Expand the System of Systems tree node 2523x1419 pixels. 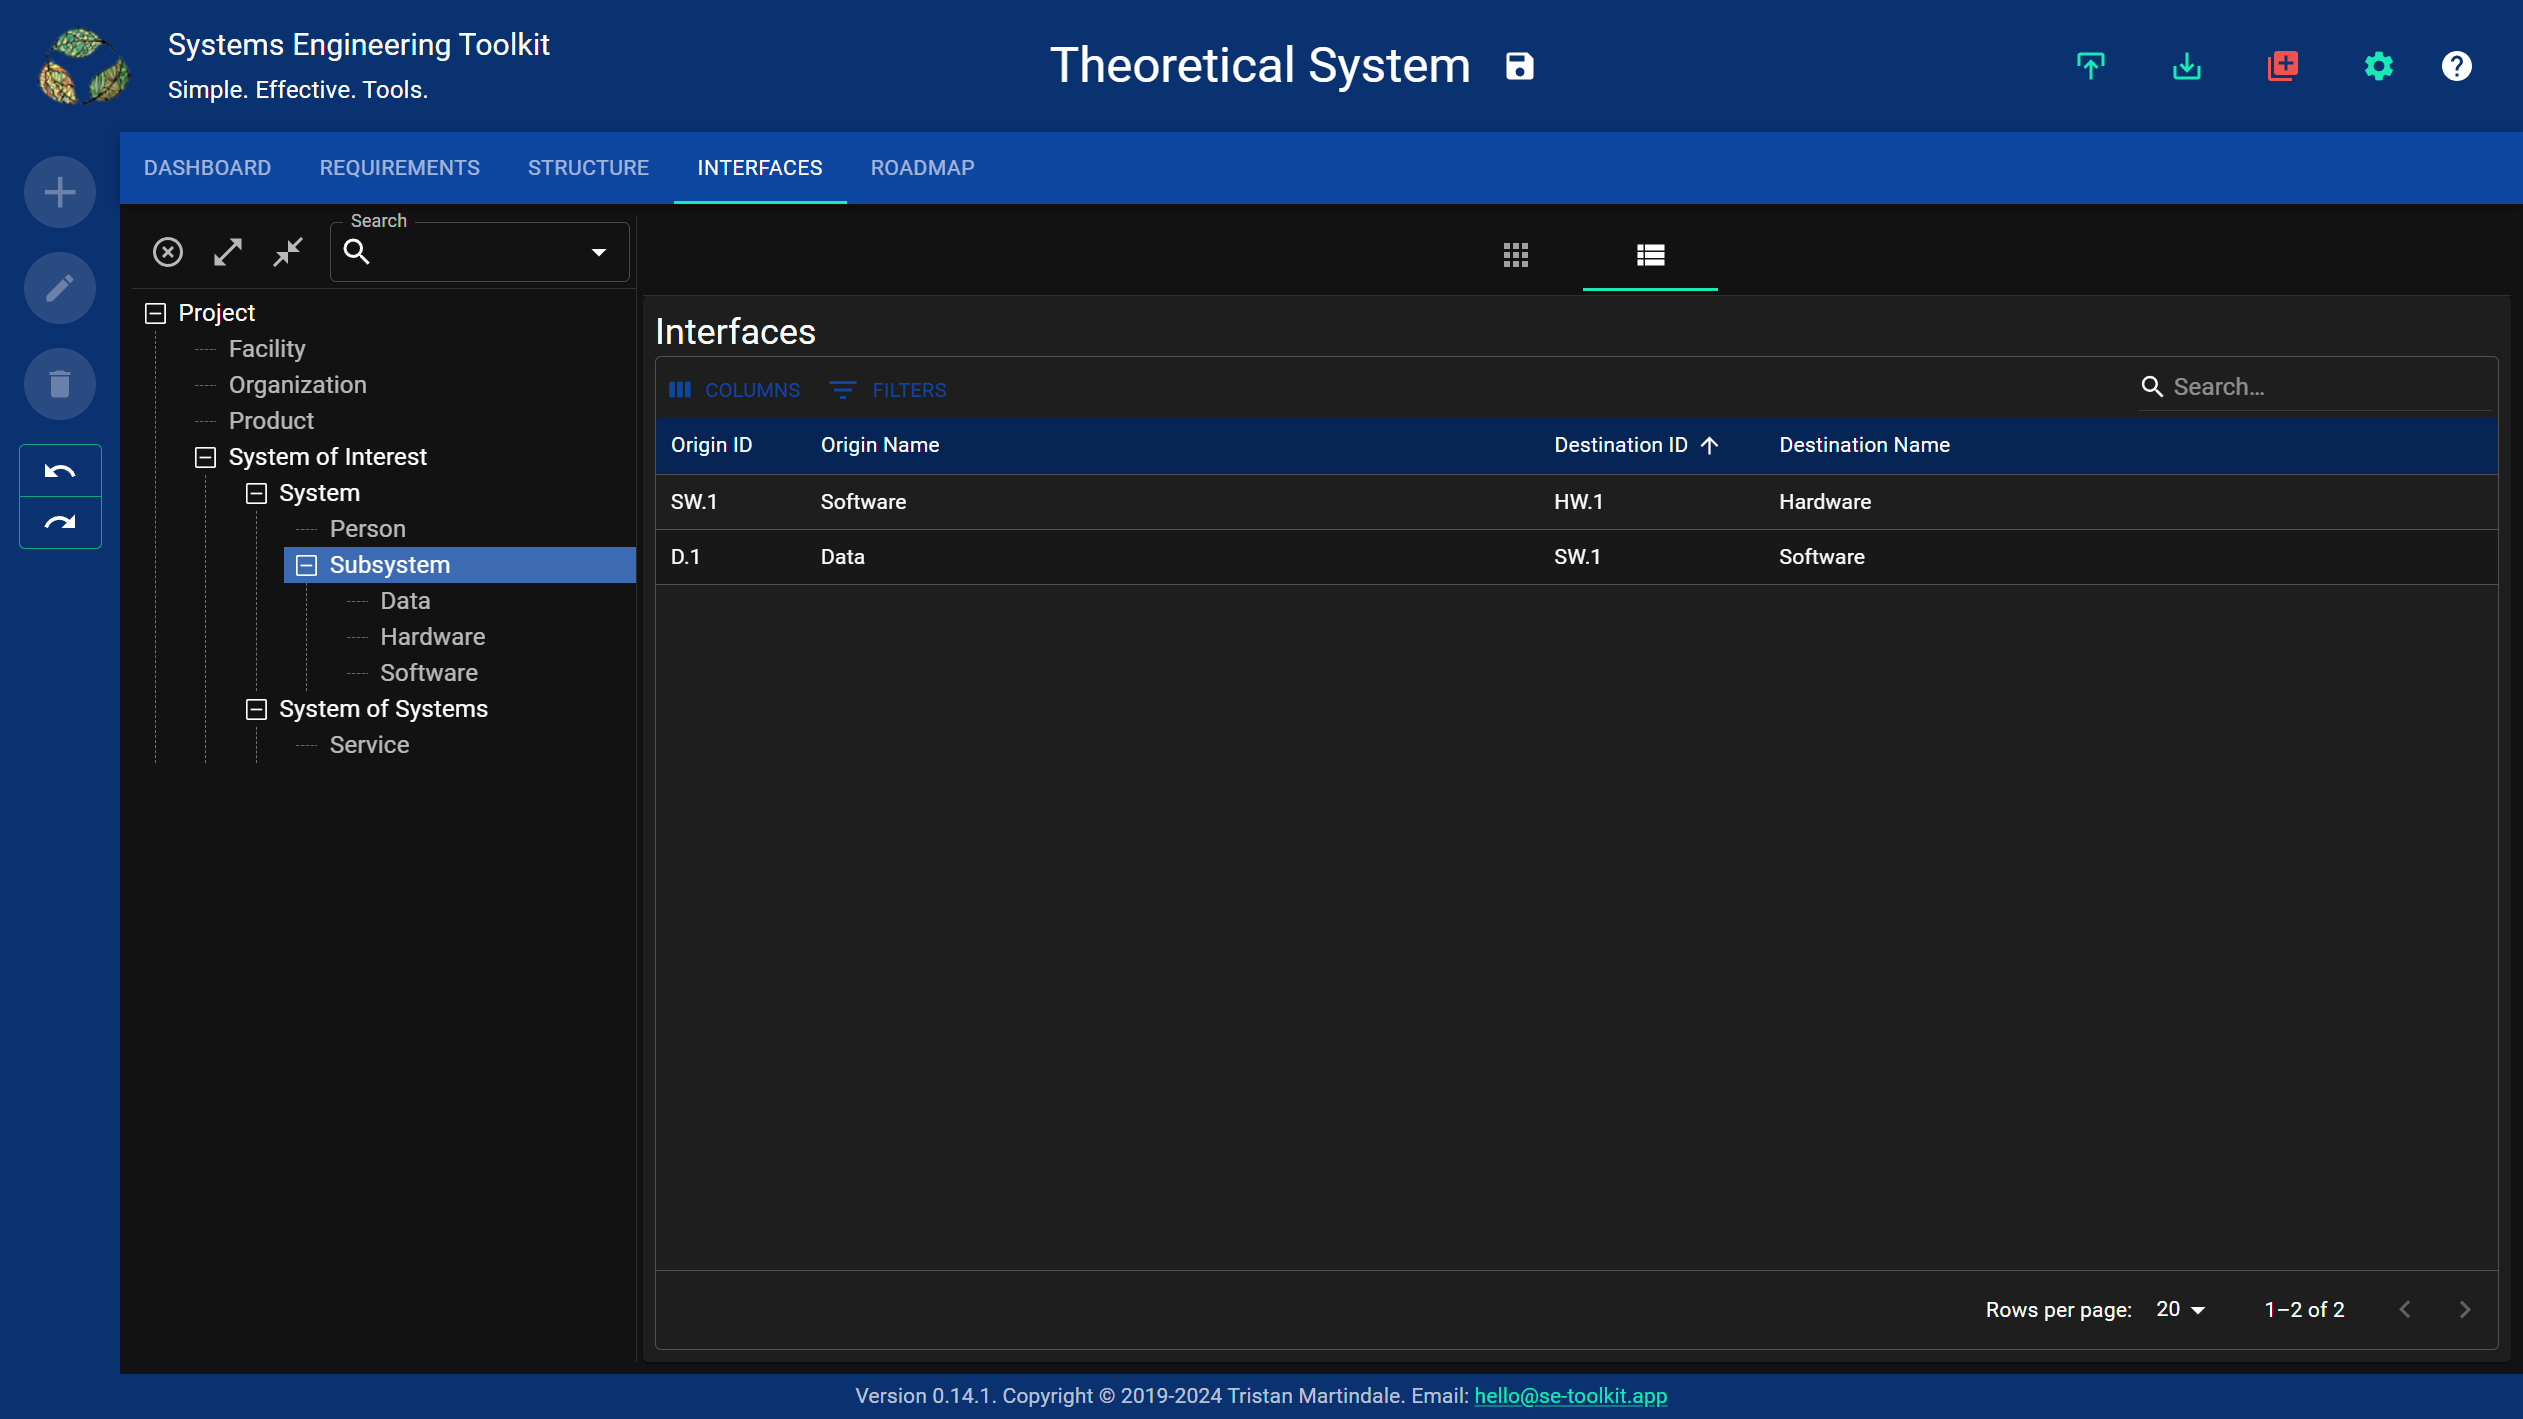(x=256, y=709)
